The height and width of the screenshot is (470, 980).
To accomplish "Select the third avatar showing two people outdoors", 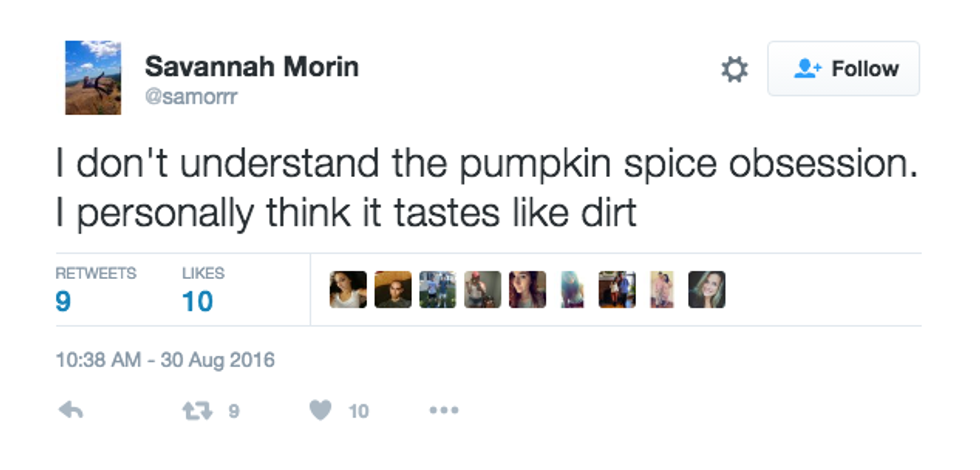I will (x=438, y=290).
